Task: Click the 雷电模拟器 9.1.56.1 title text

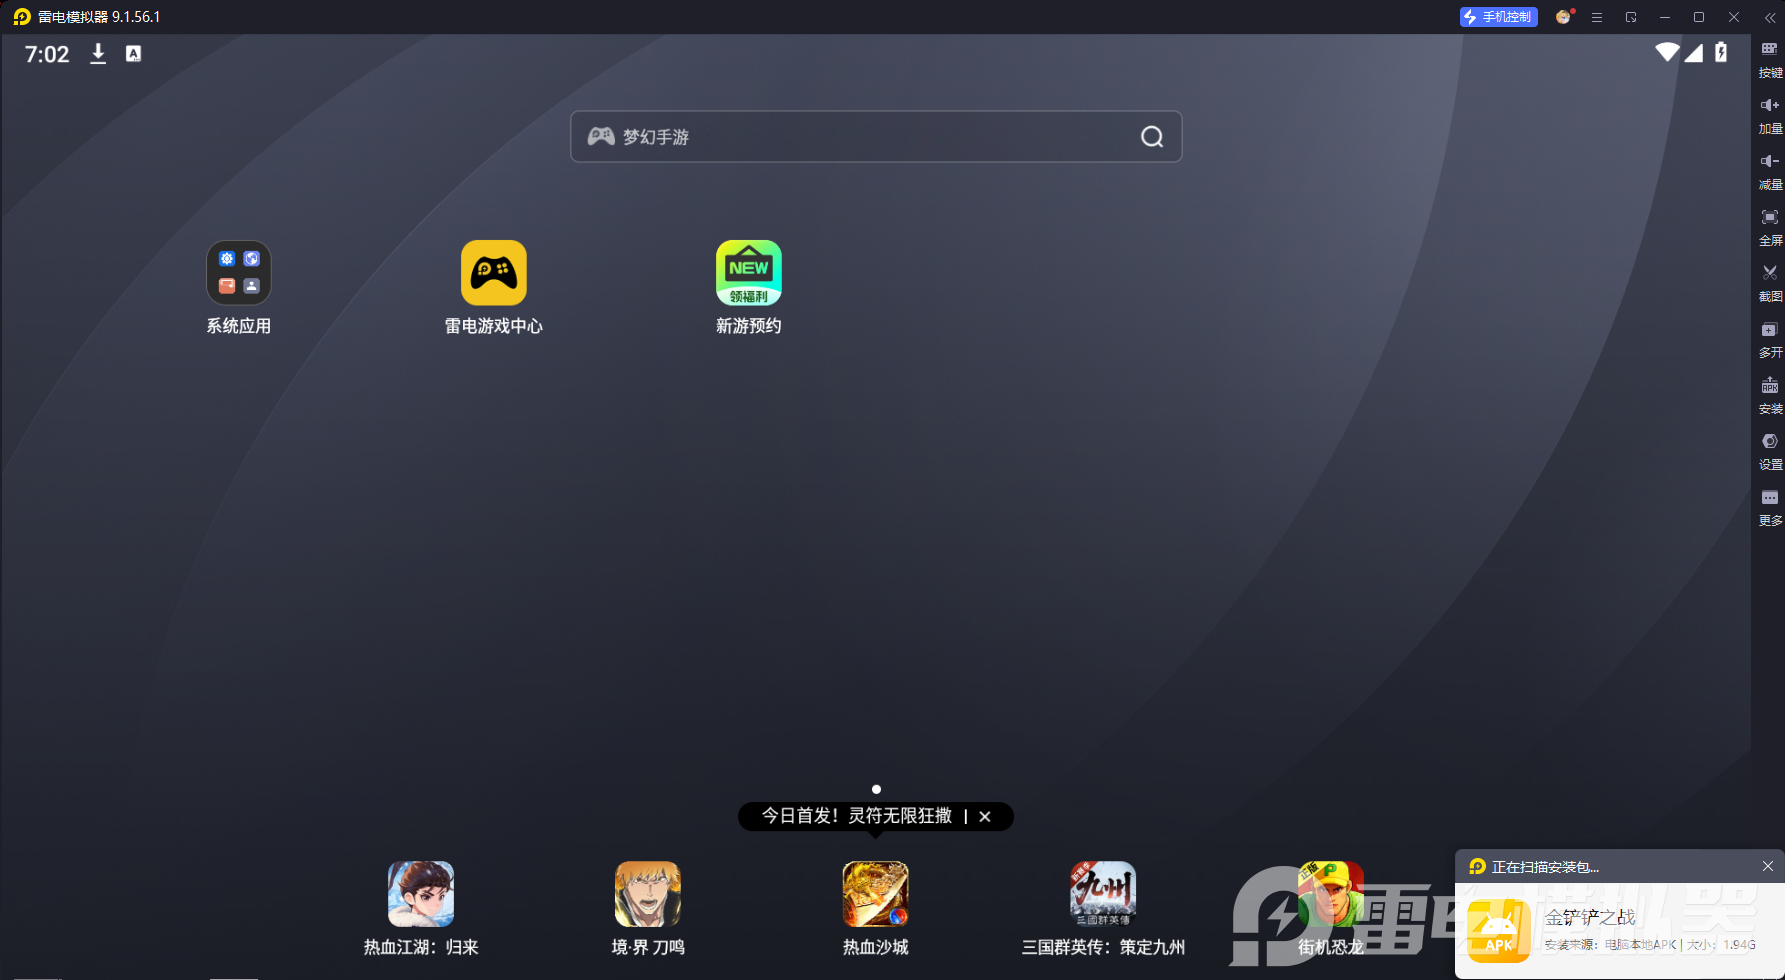Action: point(99,17)
